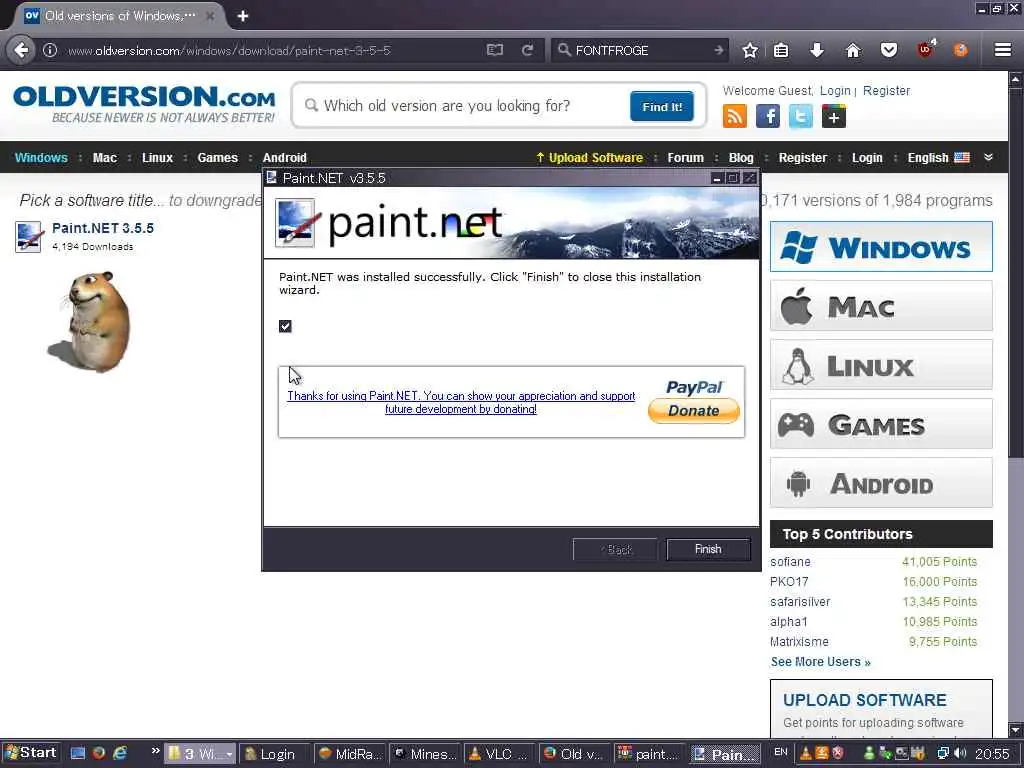Open a new browser tab with plus

pos(243,16)
